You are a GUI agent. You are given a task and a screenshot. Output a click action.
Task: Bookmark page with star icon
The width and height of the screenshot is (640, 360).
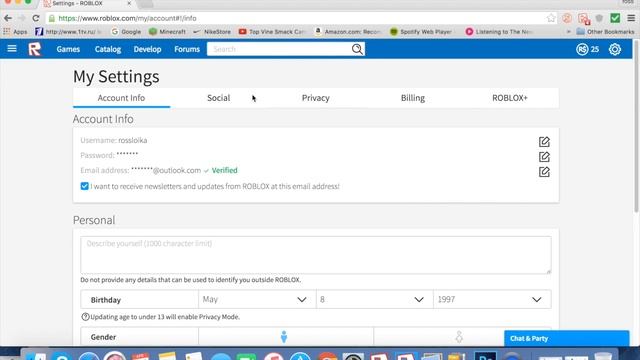[551, 18]
